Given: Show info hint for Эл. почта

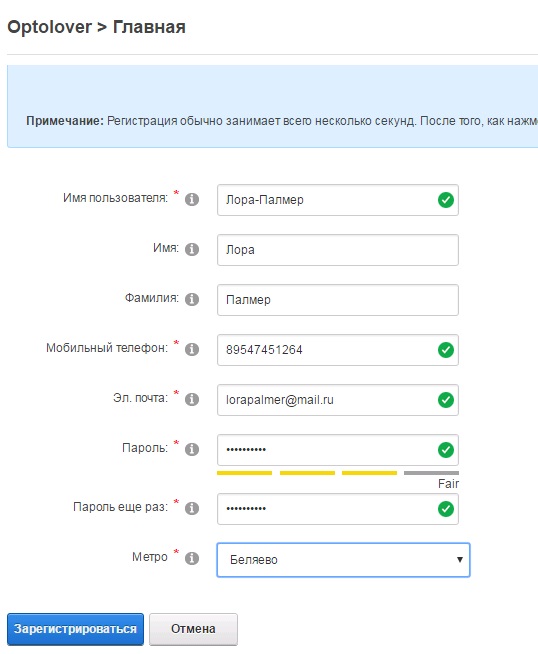Looking at the screenshot, I should click(x=191, y=399).
